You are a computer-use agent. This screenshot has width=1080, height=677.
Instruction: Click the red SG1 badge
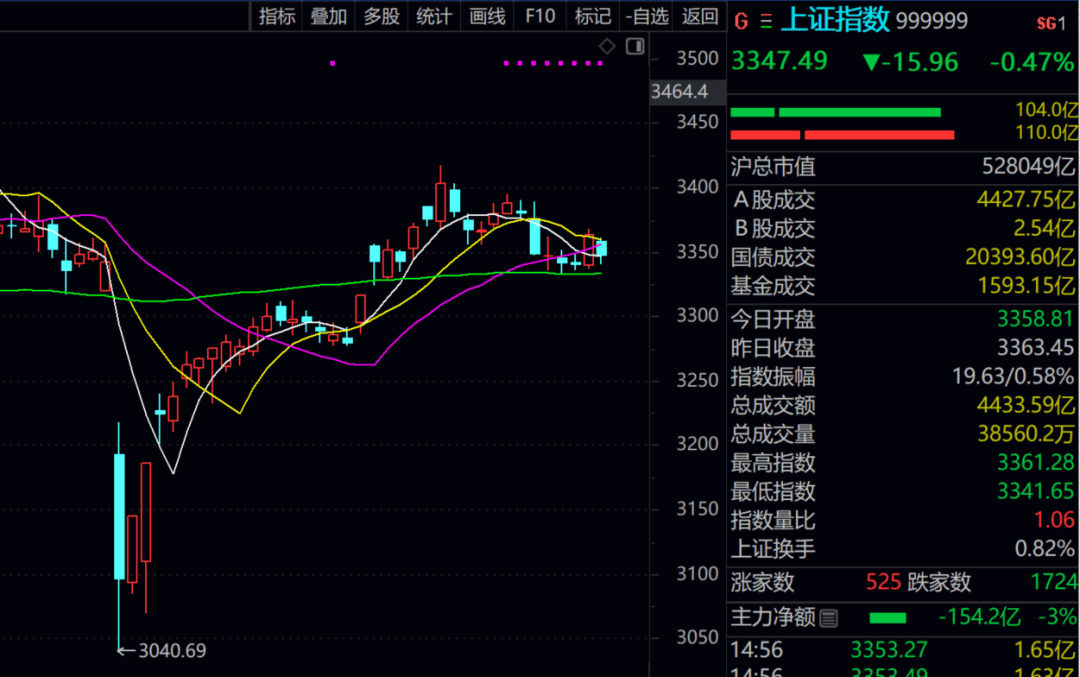pos(1051,23)
